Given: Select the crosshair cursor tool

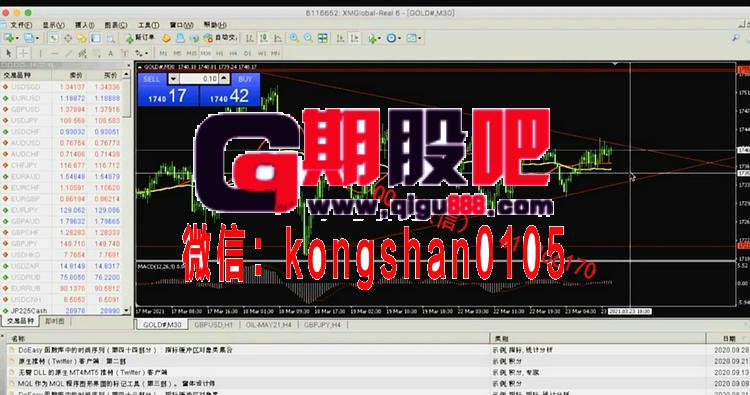Looking at the screenshot, I should [x=23, y=53].
